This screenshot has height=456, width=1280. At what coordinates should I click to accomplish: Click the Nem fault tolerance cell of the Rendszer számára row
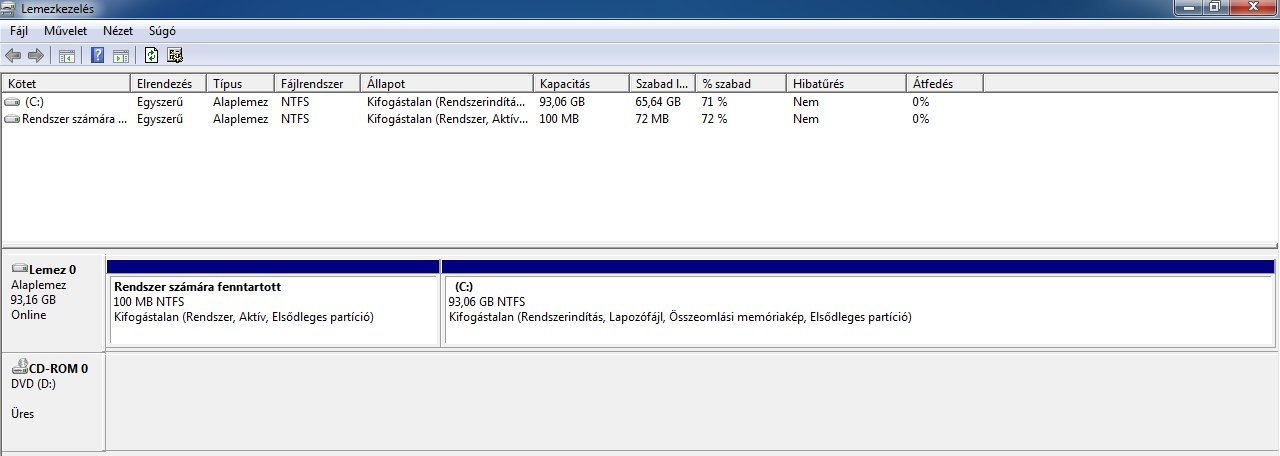[806, 119]
